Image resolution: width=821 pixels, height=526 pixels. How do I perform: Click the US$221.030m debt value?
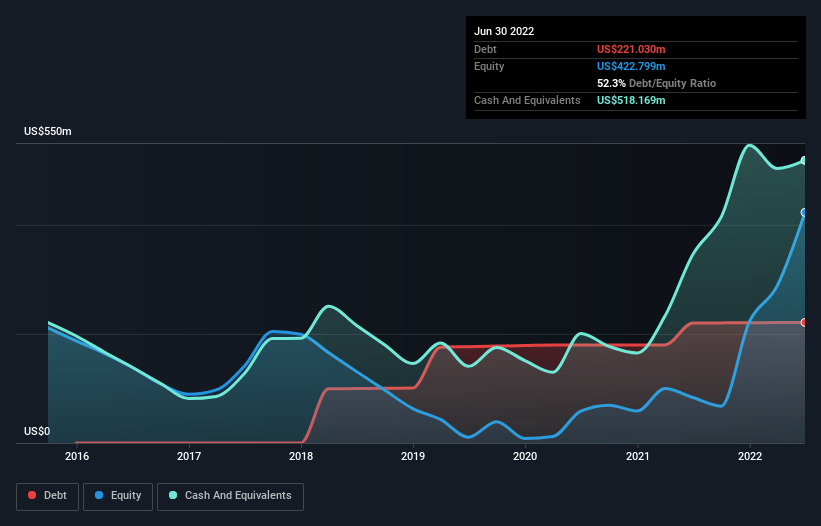coord(631,49)
